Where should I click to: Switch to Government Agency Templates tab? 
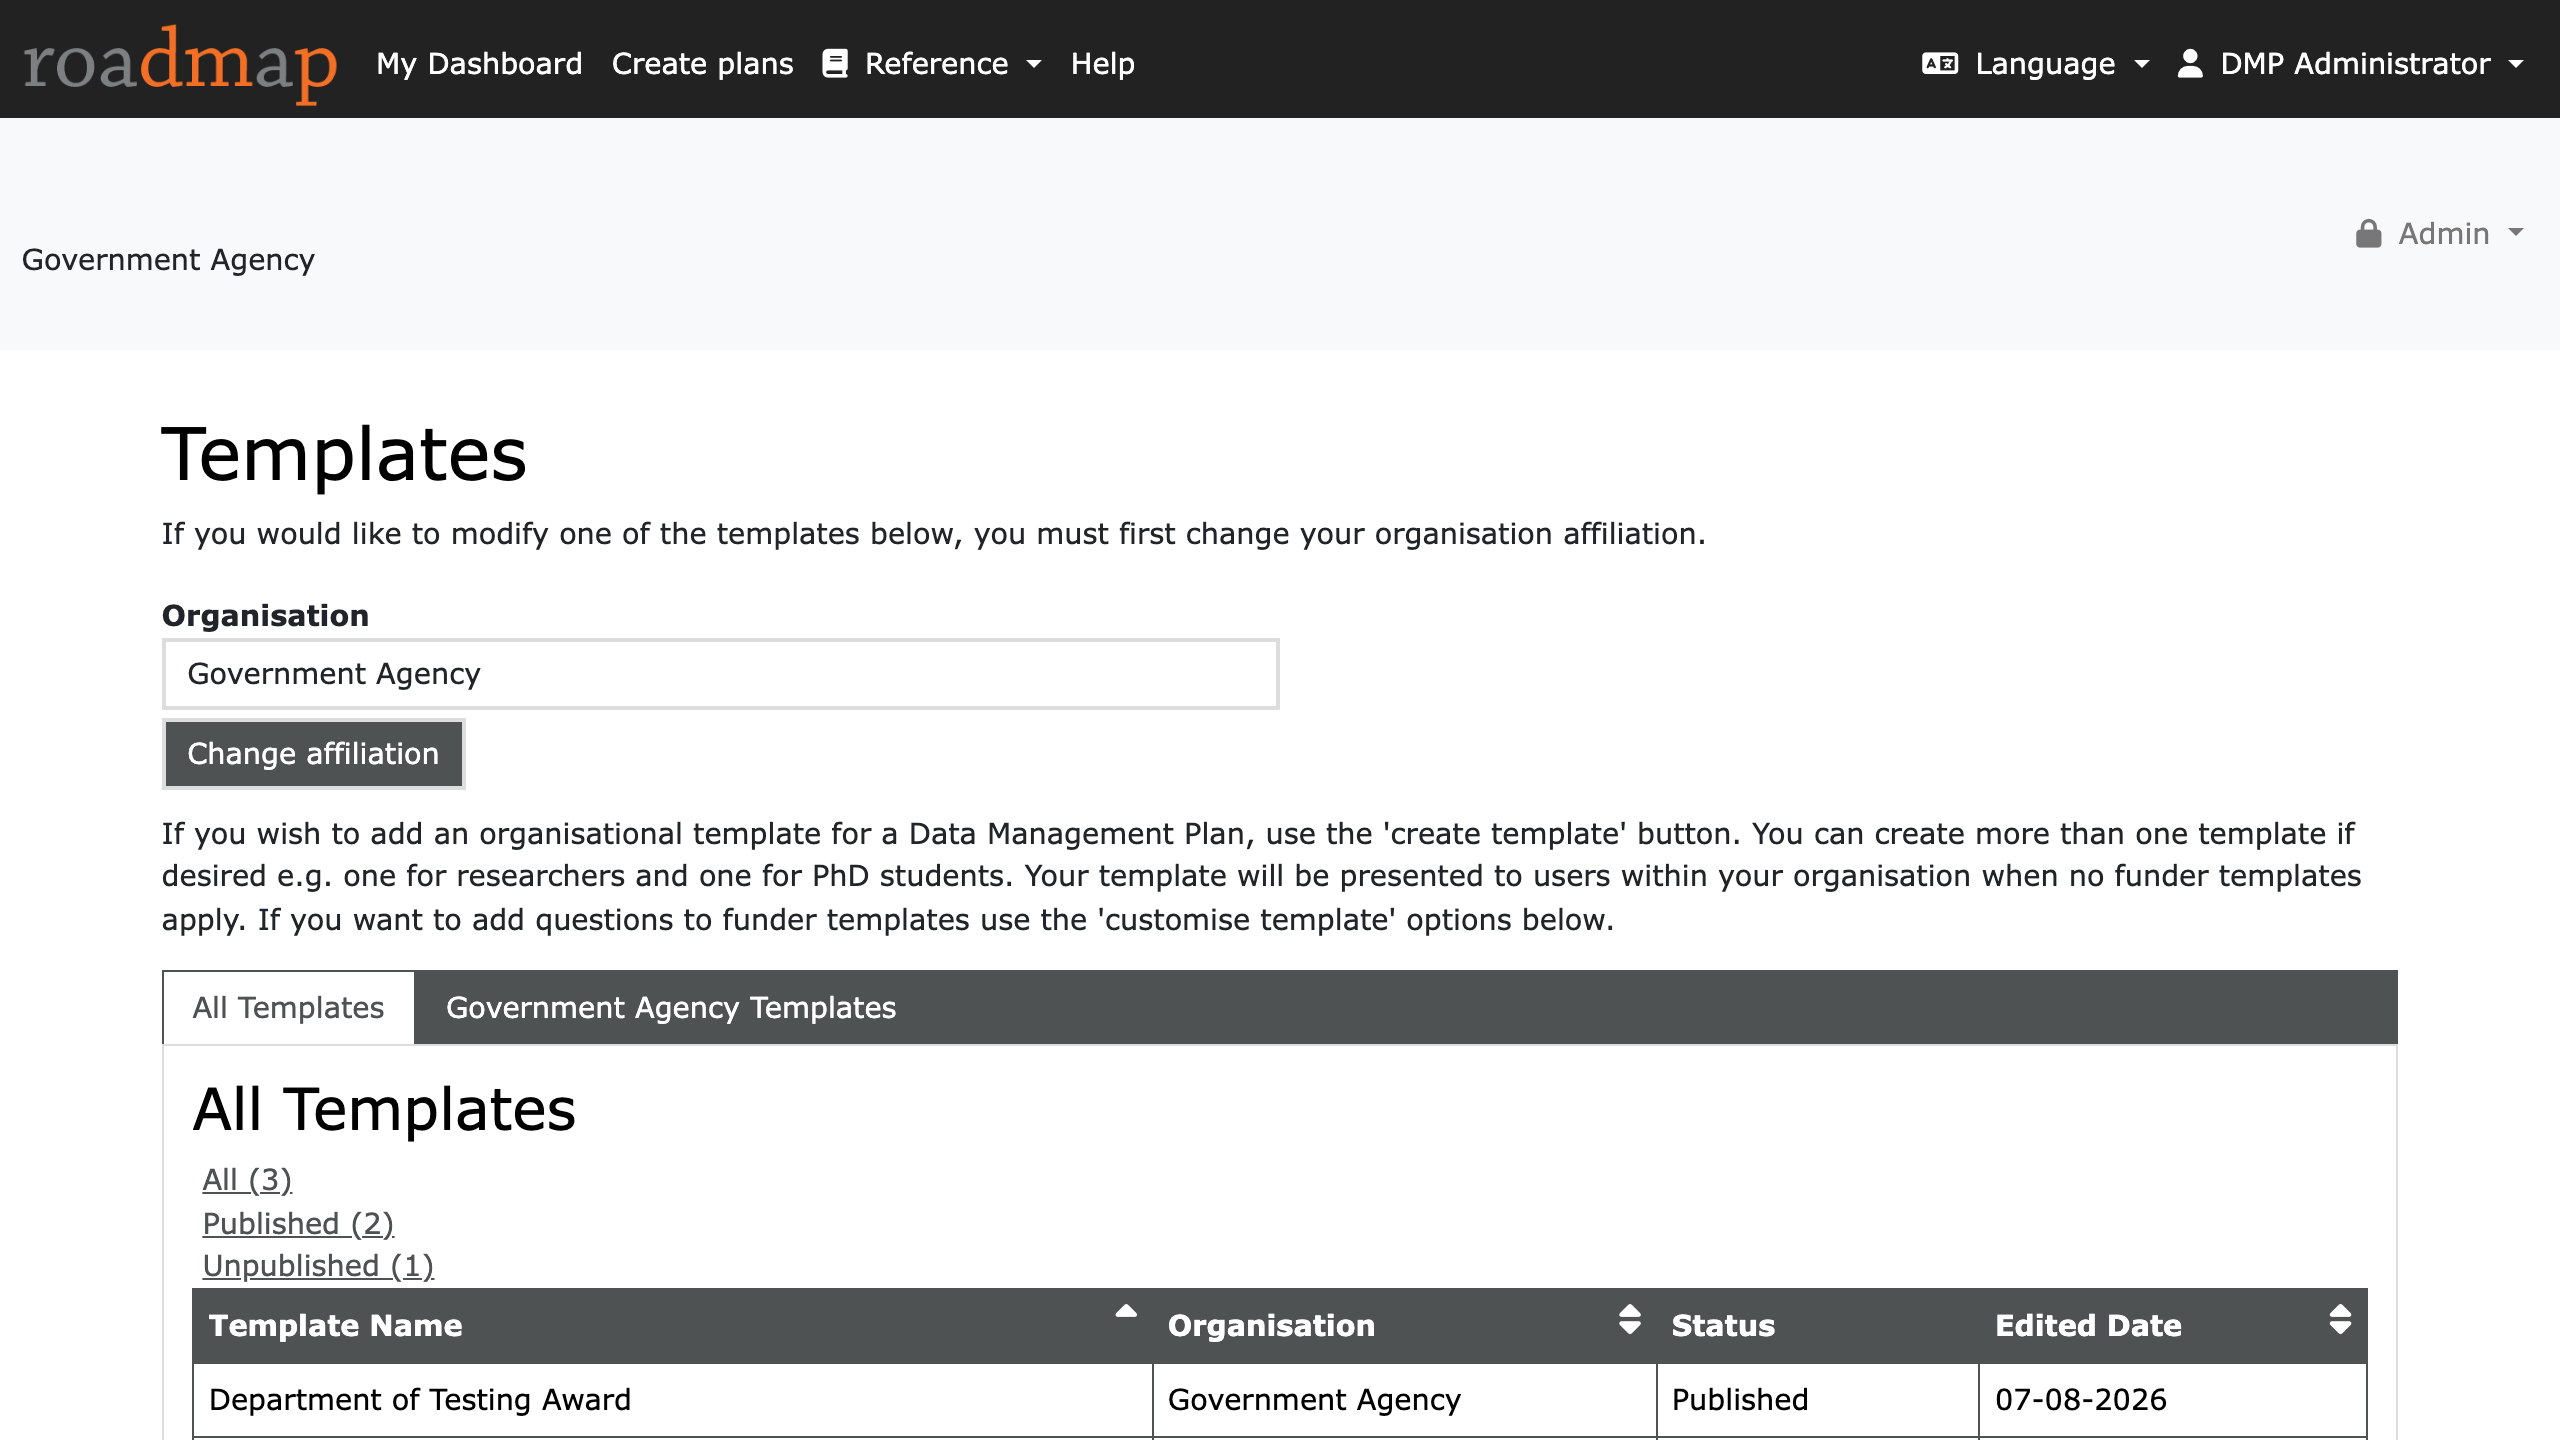coord(671,1007)
